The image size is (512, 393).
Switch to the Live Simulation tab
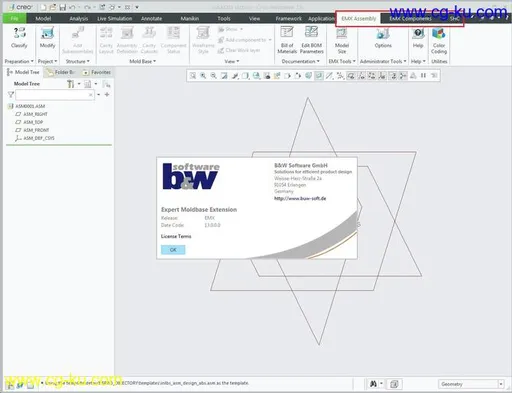tap(115, 18)
